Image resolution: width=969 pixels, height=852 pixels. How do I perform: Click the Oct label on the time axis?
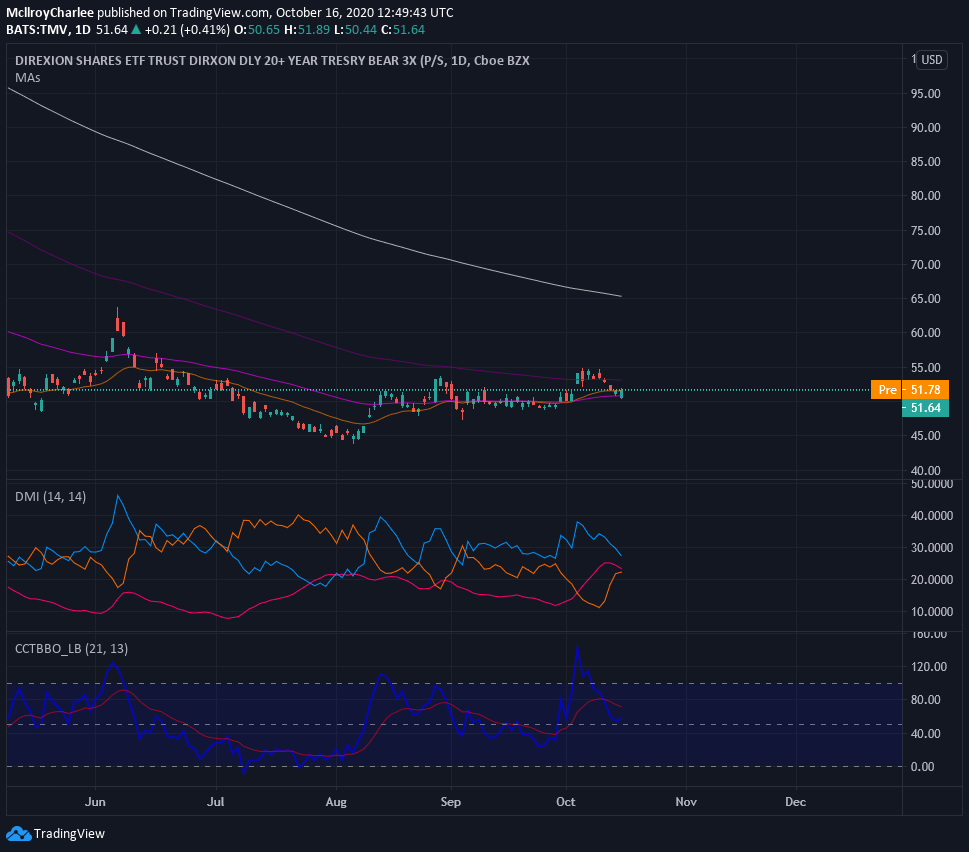[565, 802]
